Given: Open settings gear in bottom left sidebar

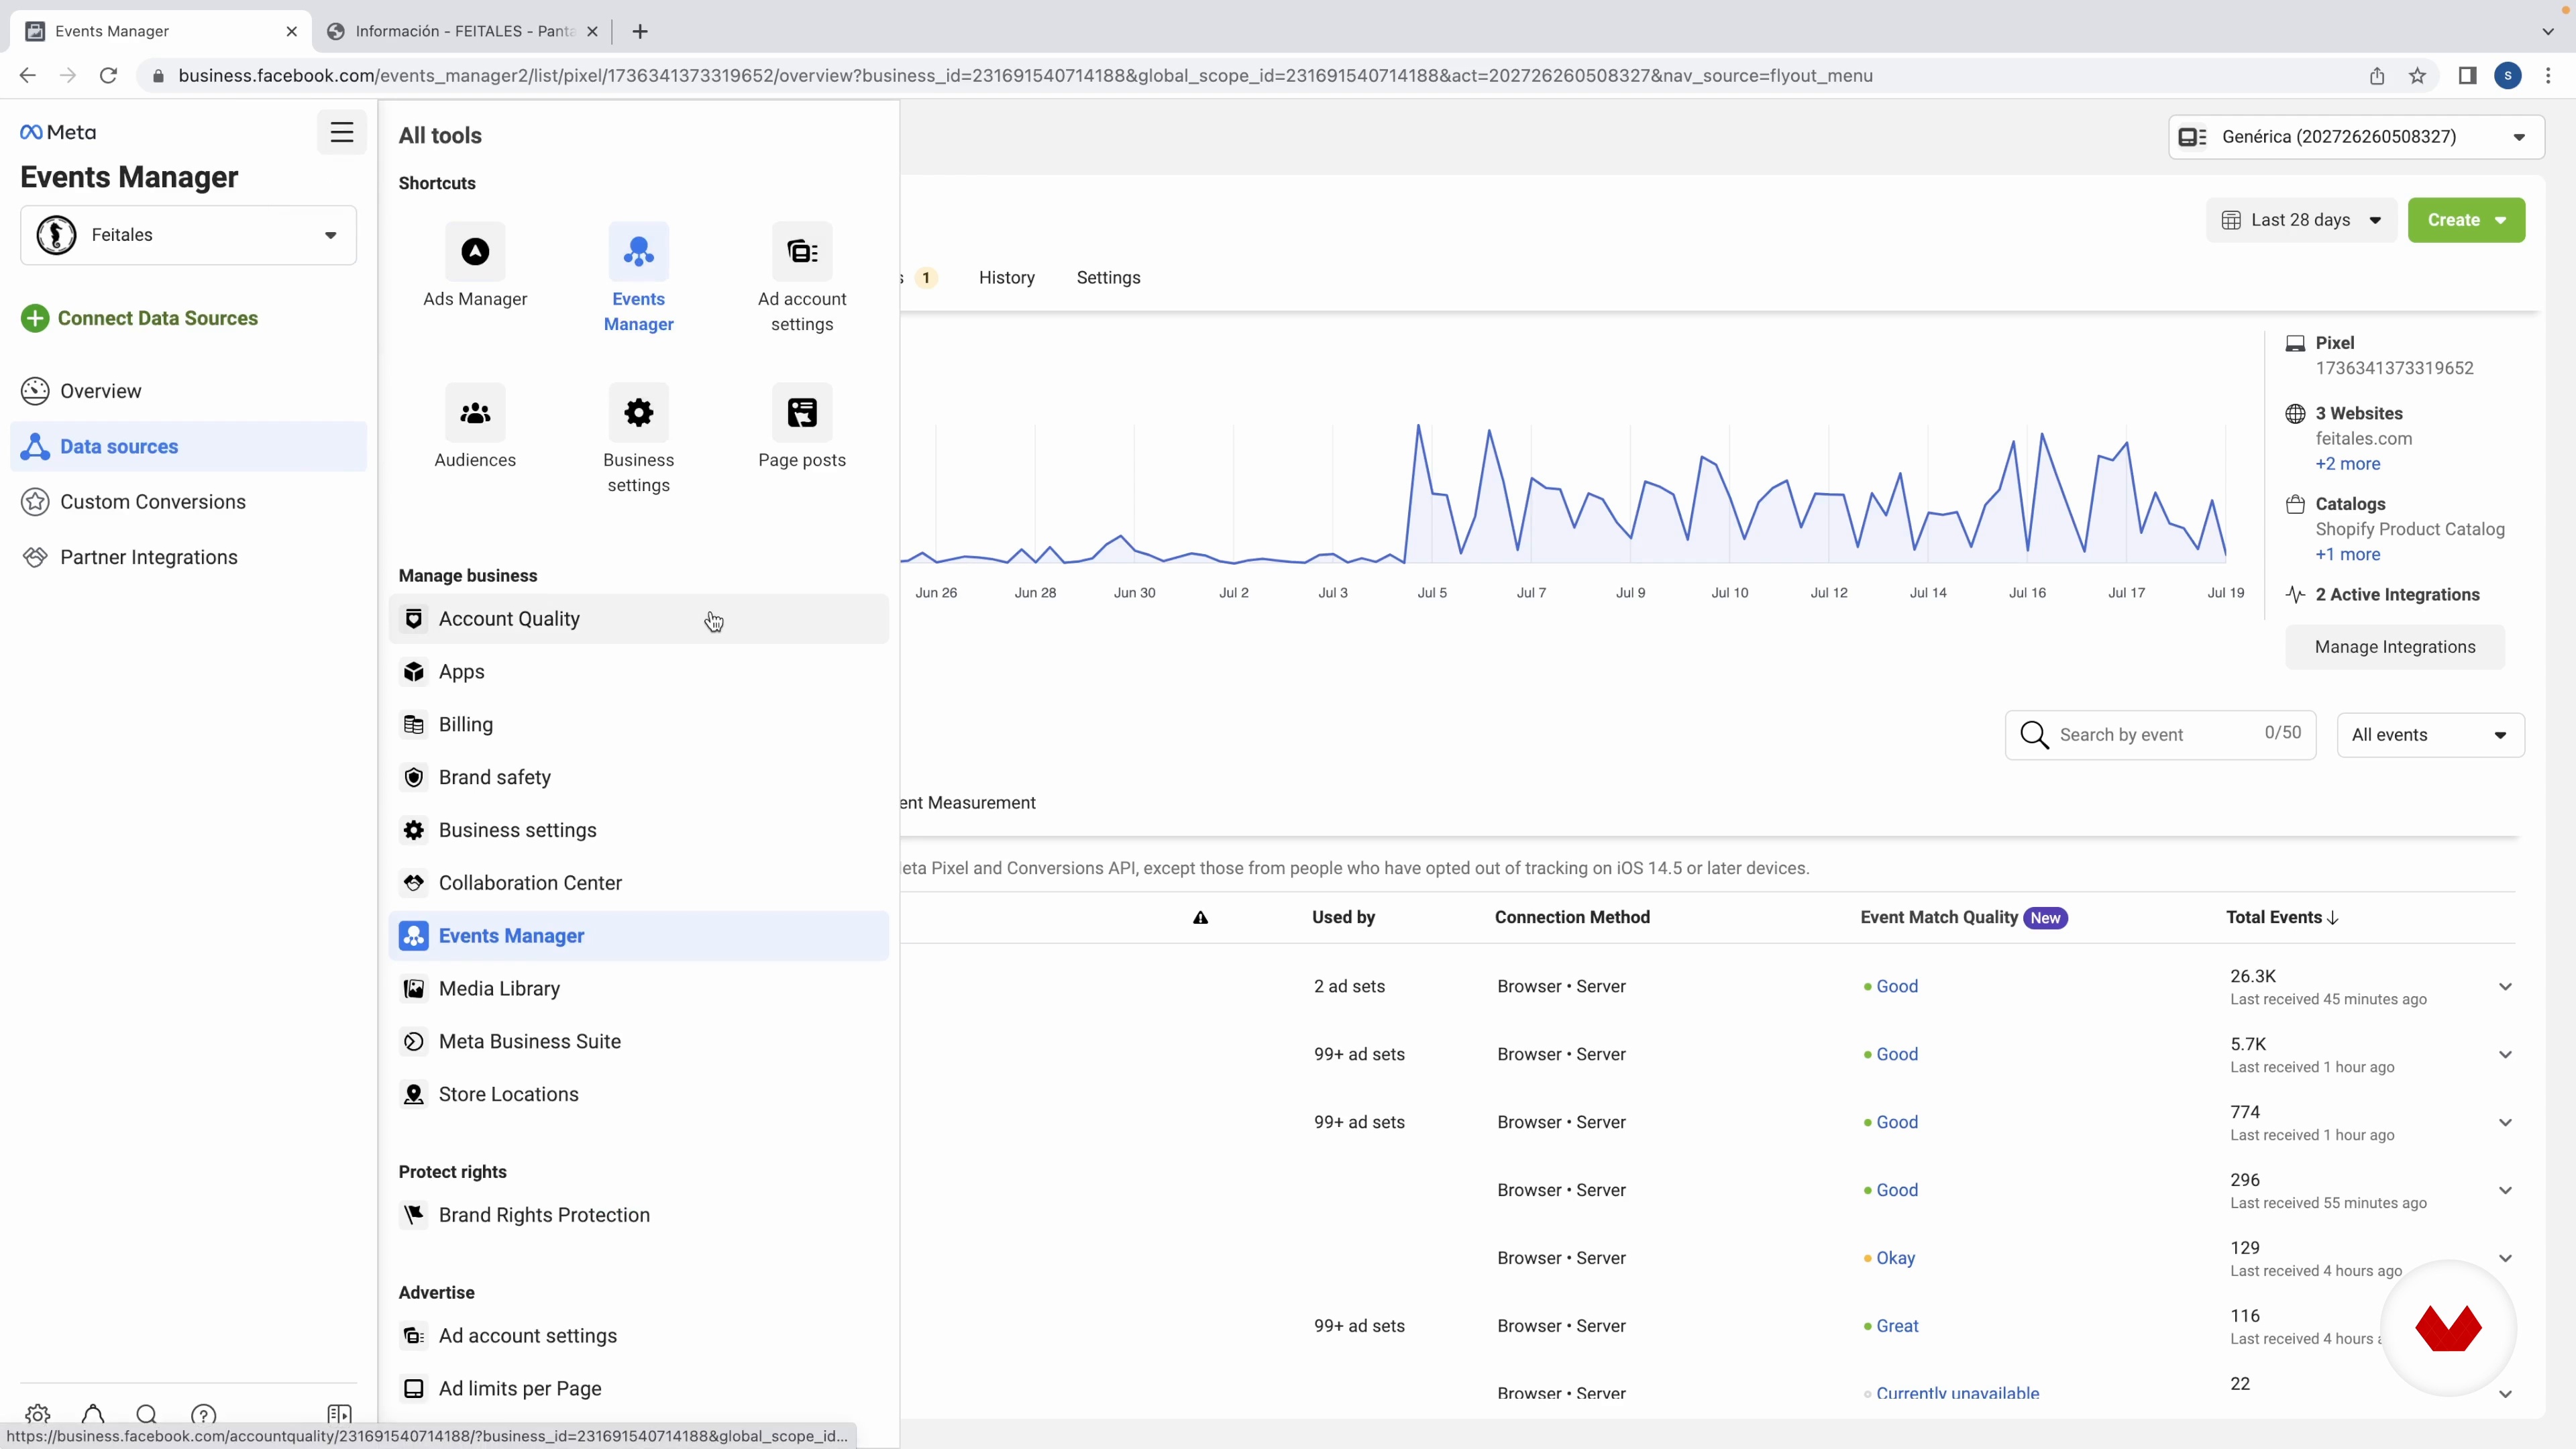Looking at the screenshot, I should point(38,1414).
